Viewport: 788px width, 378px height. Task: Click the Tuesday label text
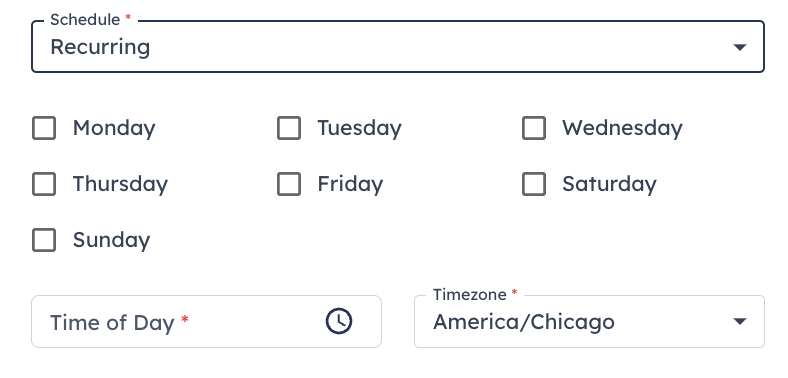click(359, 128)
